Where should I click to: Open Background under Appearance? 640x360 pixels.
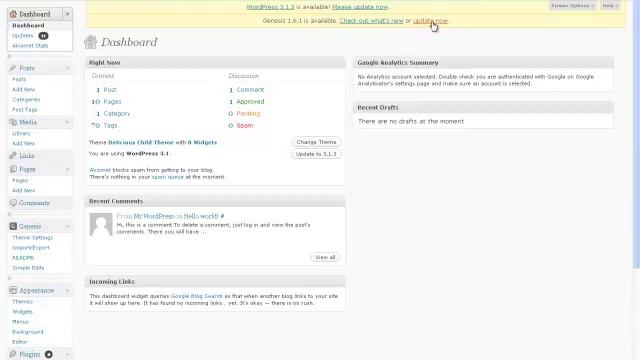tap(28, 332)
